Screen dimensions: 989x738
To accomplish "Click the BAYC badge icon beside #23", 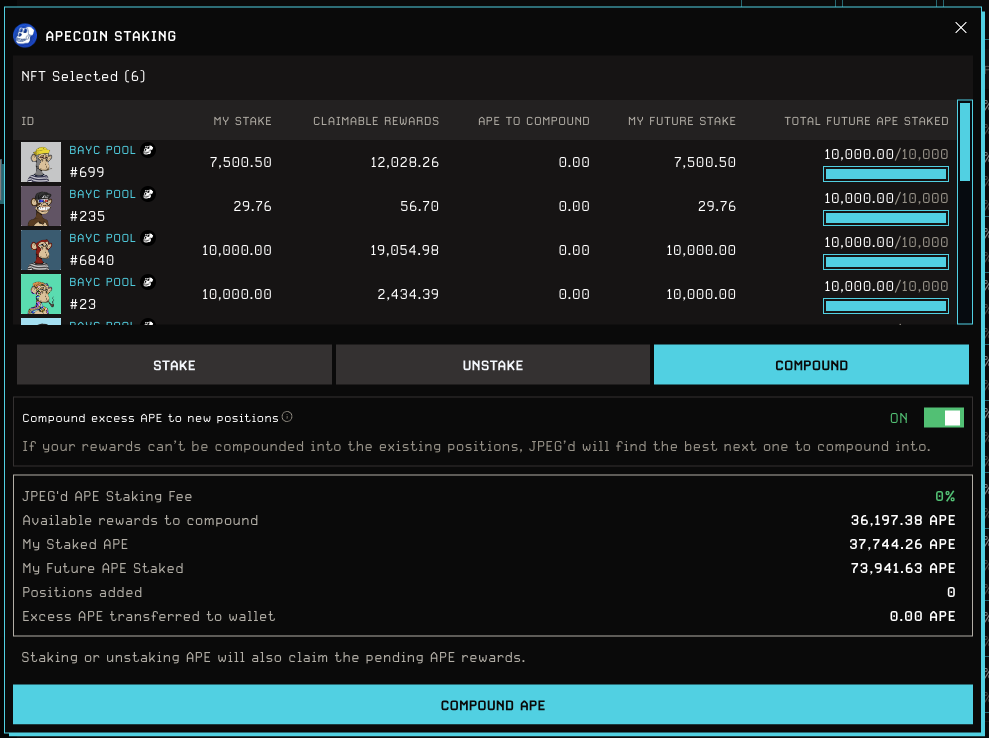I will click(148, 282).
